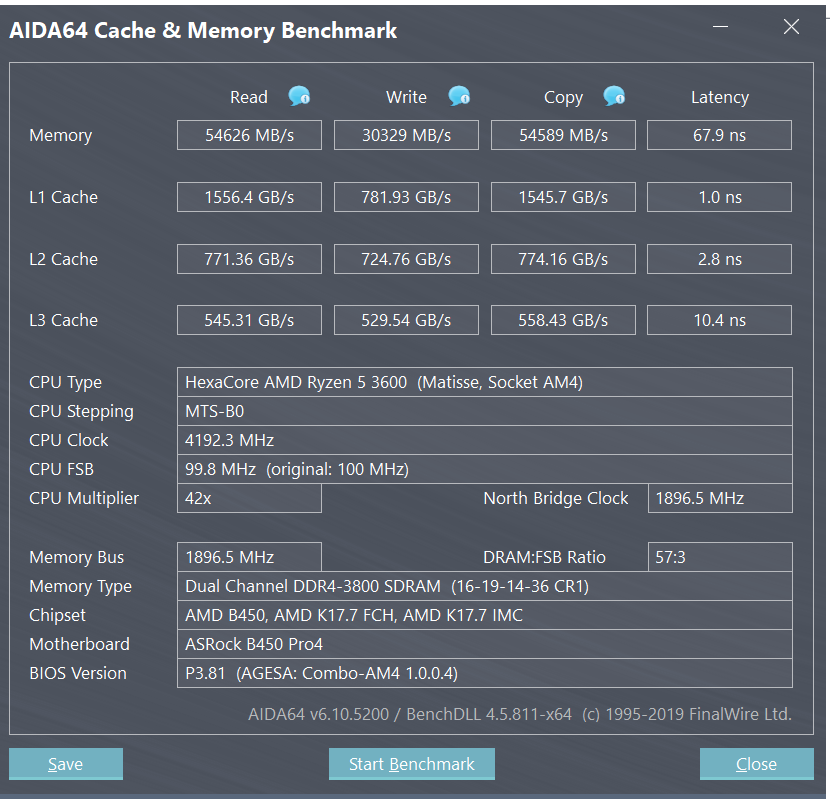Click the CPU Clock value 4192.3 MHz
Viewport: 830px width, 799px height.
click(x=485, y=440)
